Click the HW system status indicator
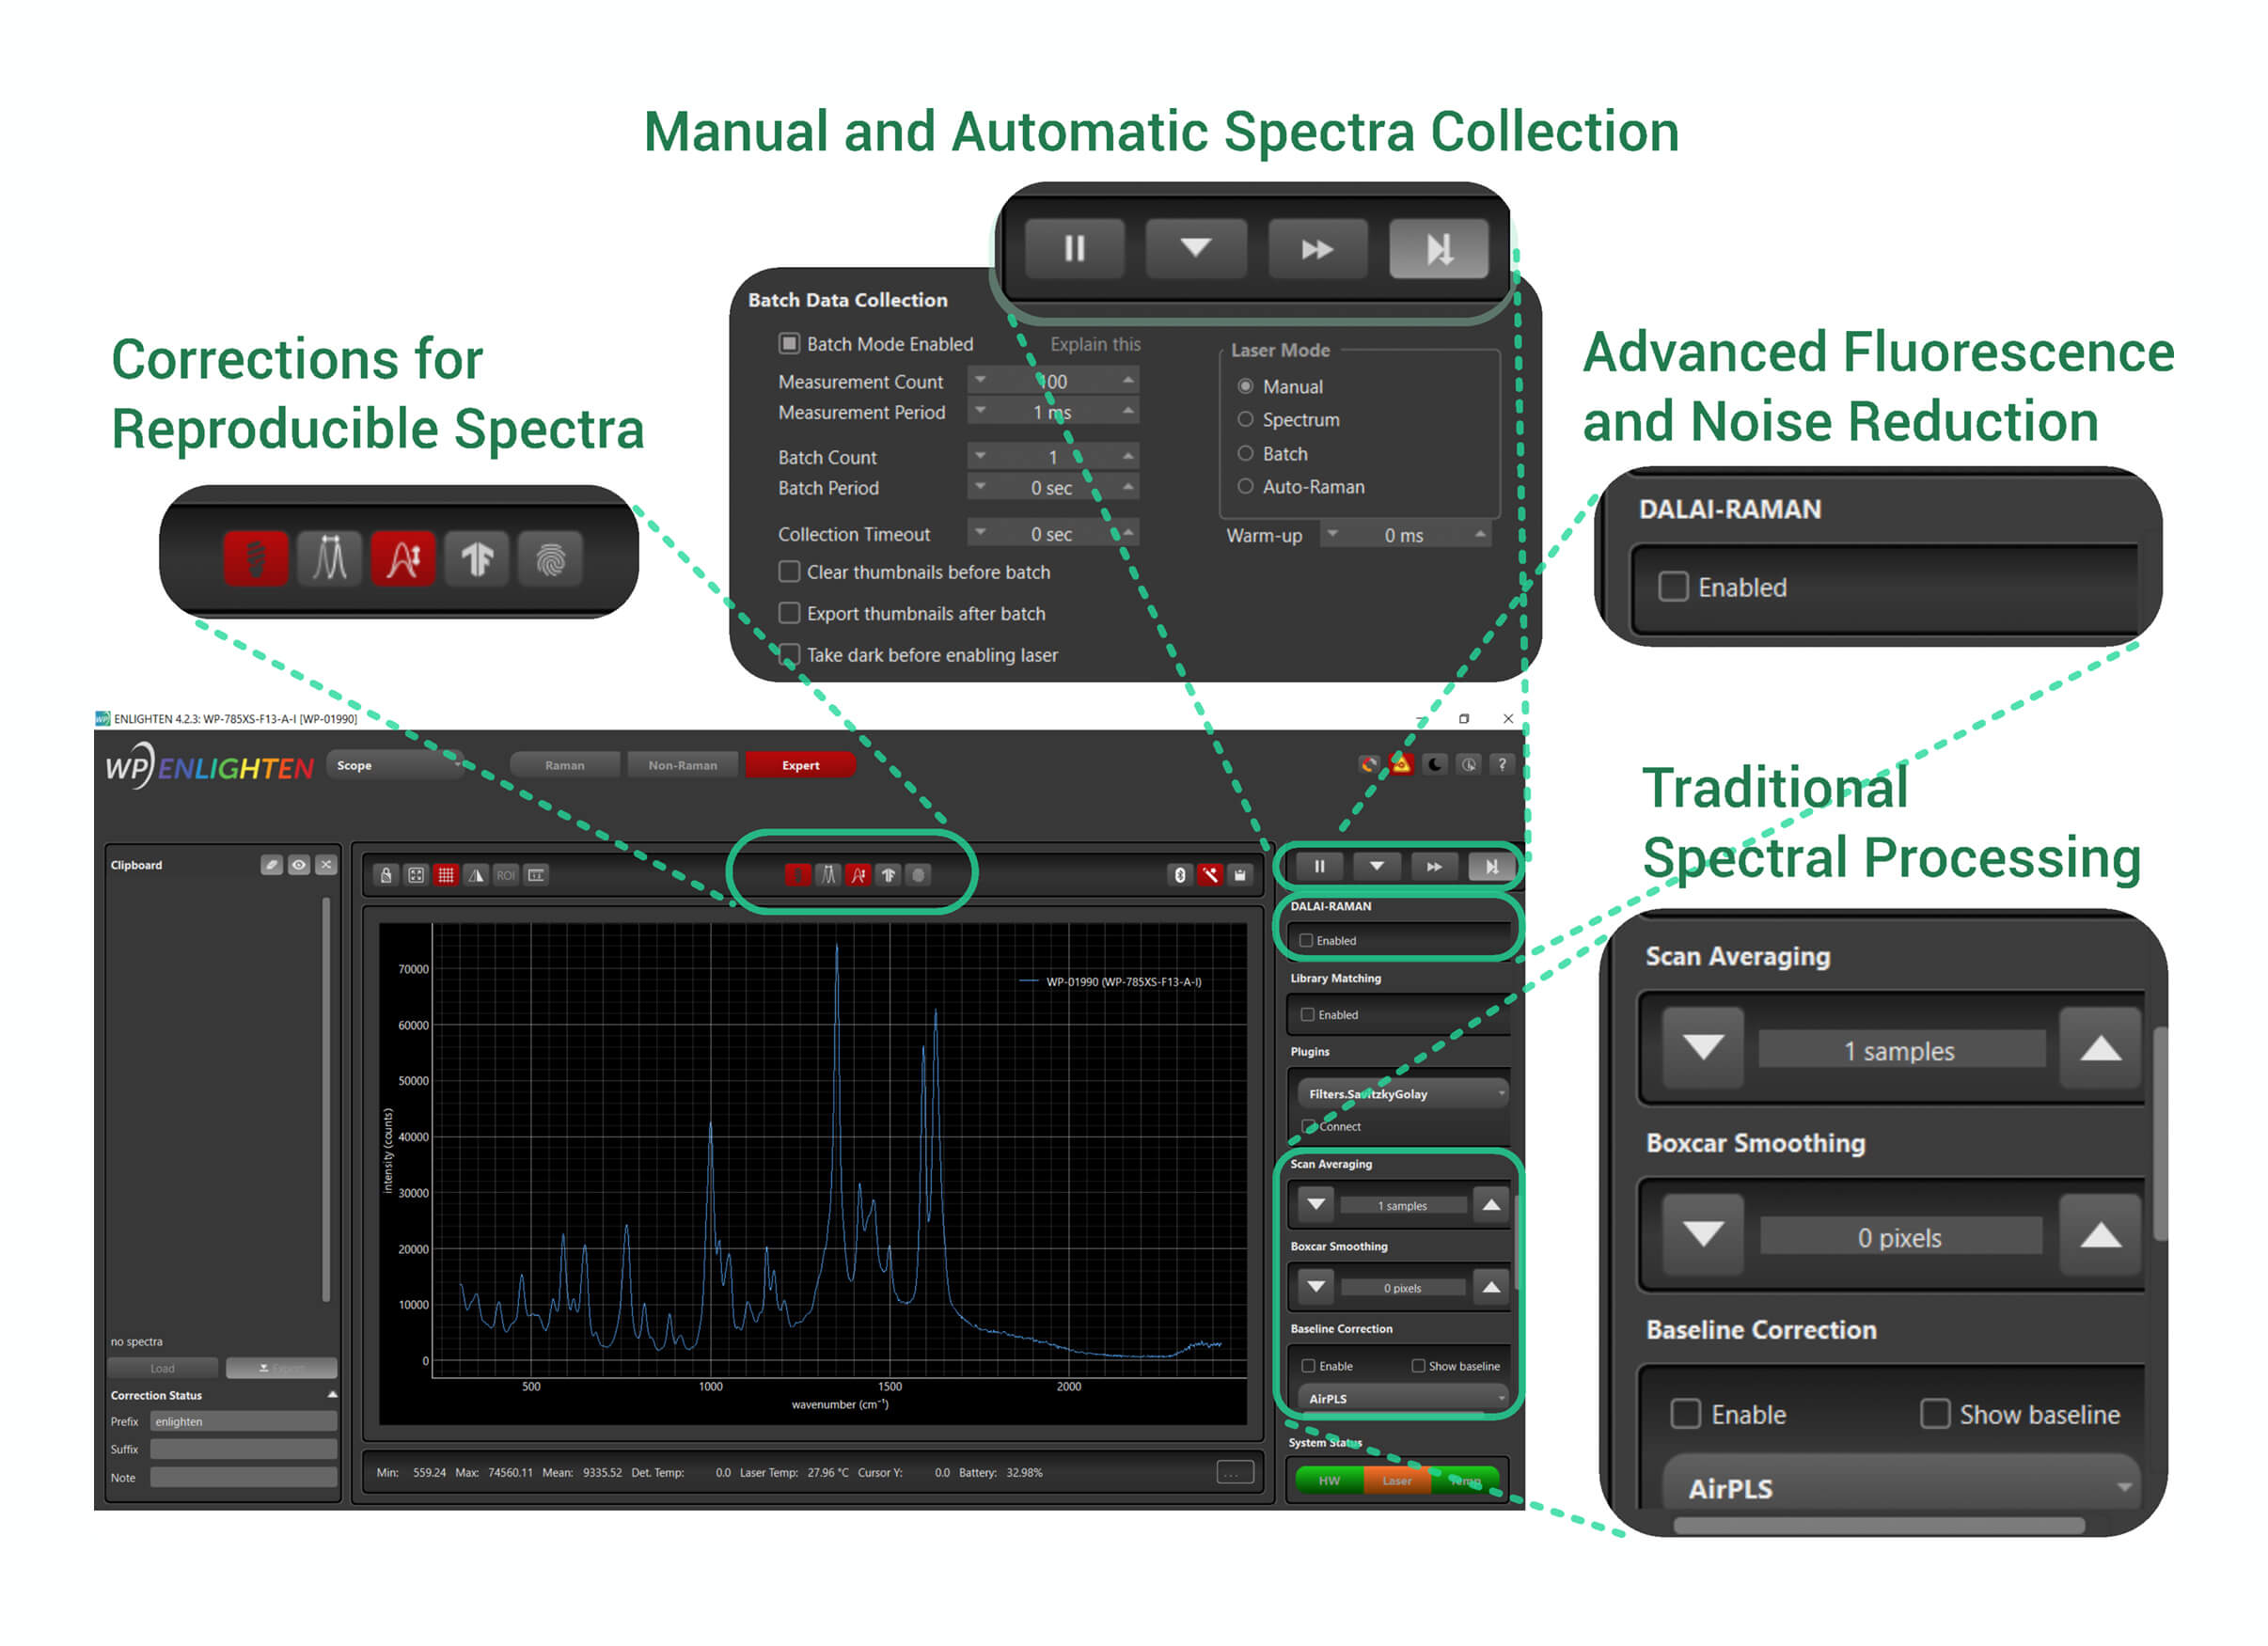The height and width of the screenshot is (1646, 2268). tap(1329, 1482)
